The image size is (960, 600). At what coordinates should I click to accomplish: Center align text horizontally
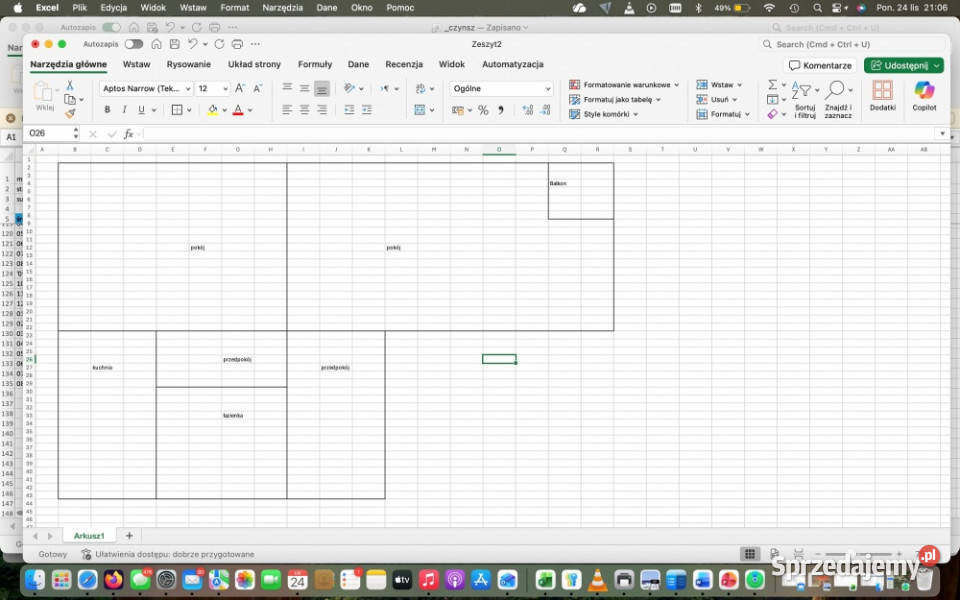coord(304,110)
